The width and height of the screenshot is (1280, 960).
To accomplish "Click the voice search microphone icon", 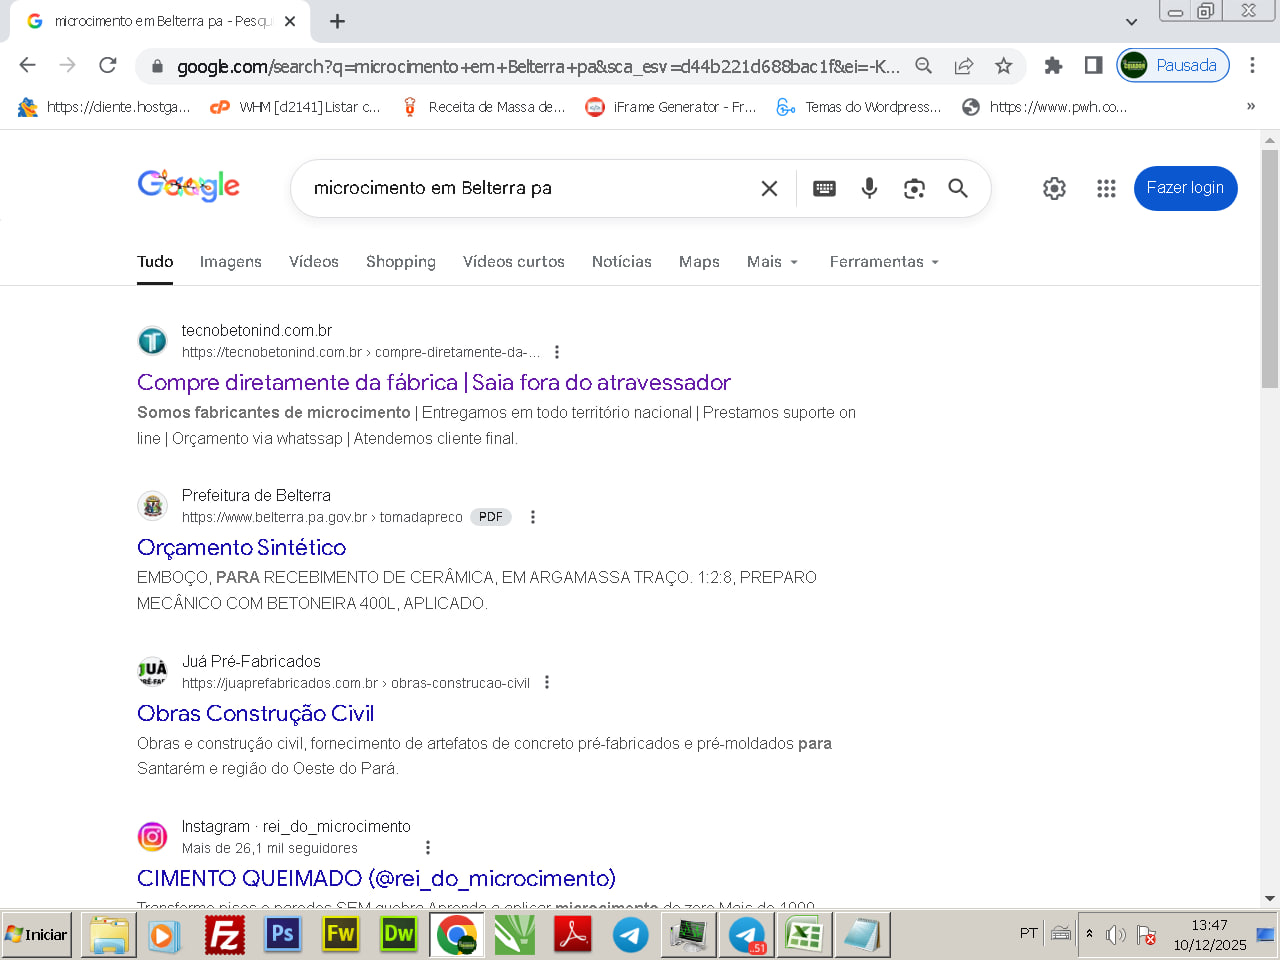I will [869, 188].
